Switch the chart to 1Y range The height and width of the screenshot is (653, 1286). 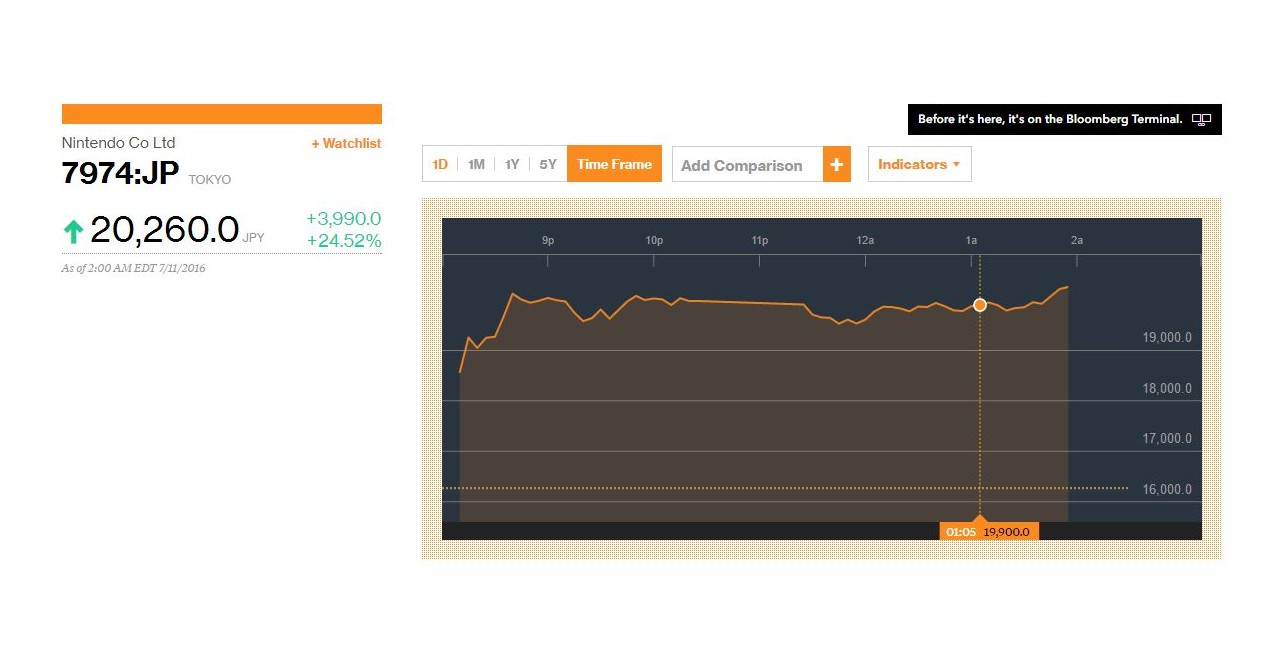[x=512, y=164]
